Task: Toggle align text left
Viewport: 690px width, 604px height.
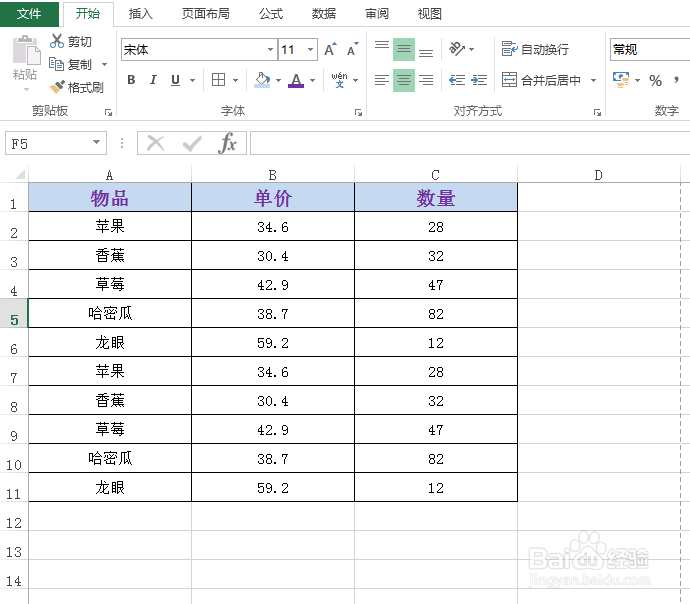Action: pos(382,80)
